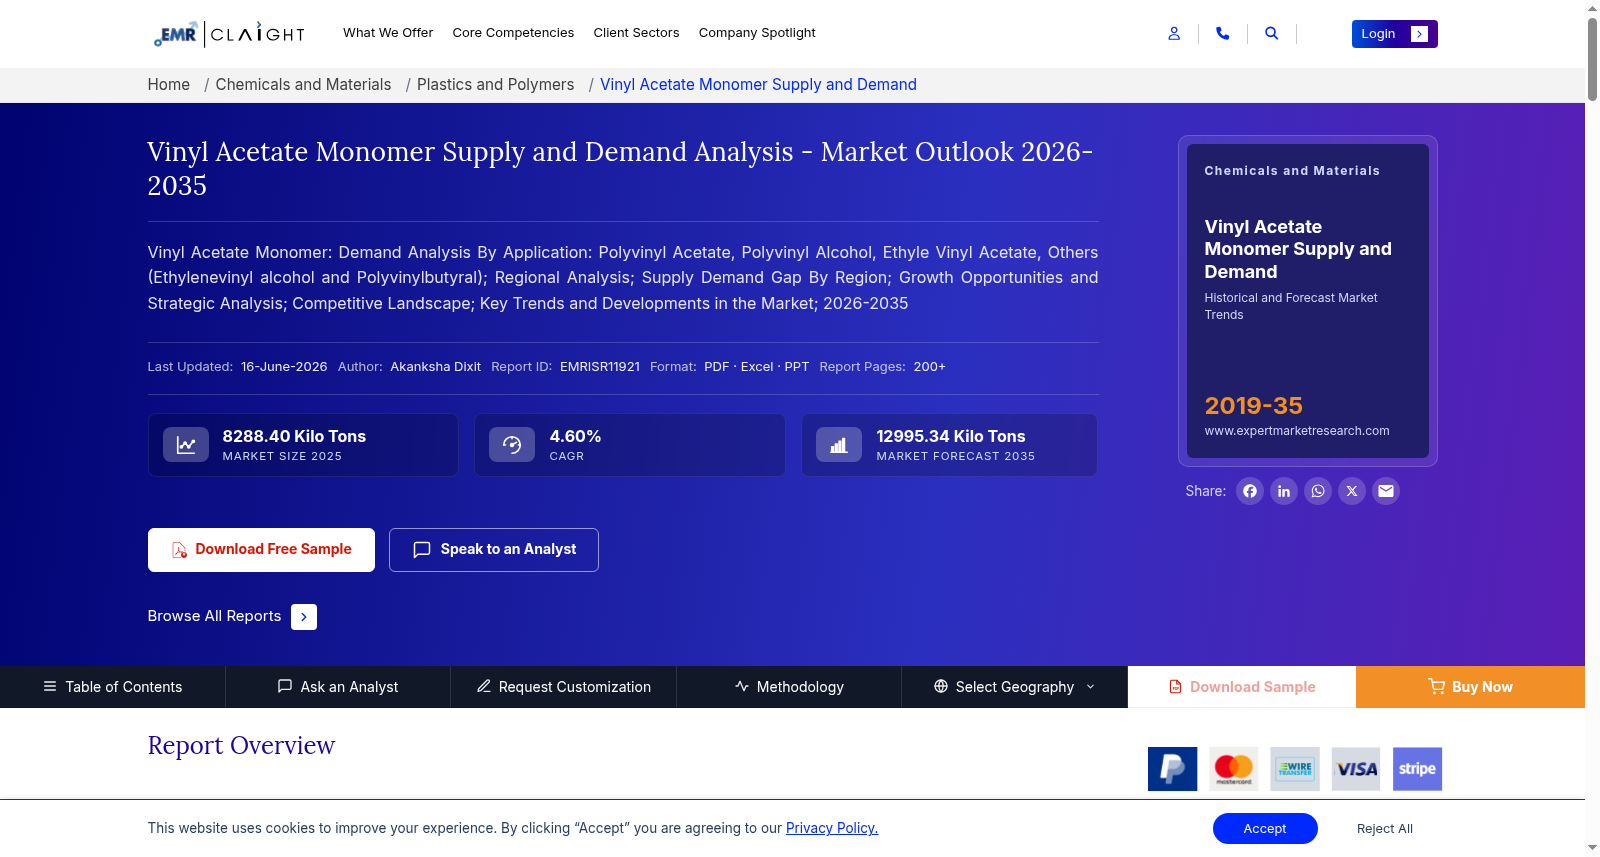This screenshot has width=1600, height=857.
Task: Open the What We Offer menu
Action: 388,33
